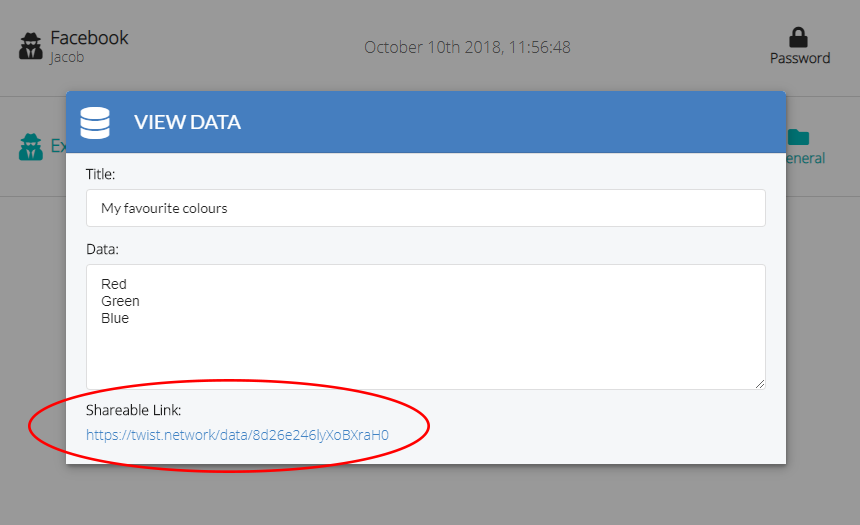Click the database icon in View Data header
Screen dimensions: 860x525
pos(95,123)
